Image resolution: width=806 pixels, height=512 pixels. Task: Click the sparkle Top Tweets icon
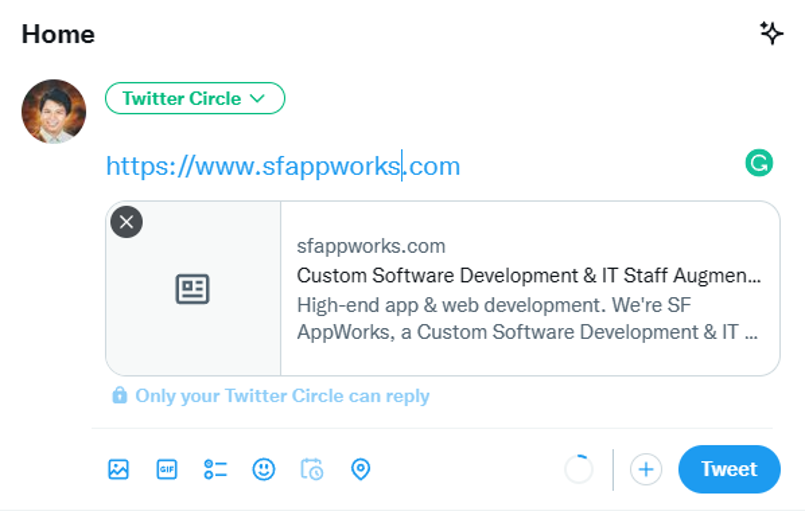coord(771,33)
